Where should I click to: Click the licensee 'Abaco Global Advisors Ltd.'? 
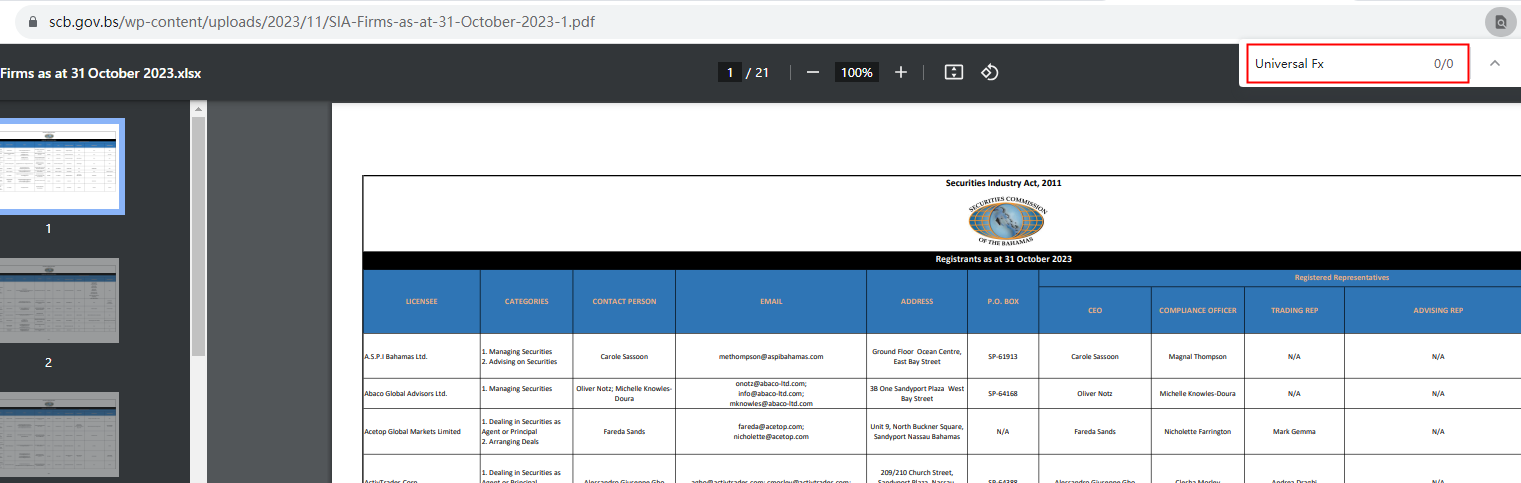click(405, 393)
